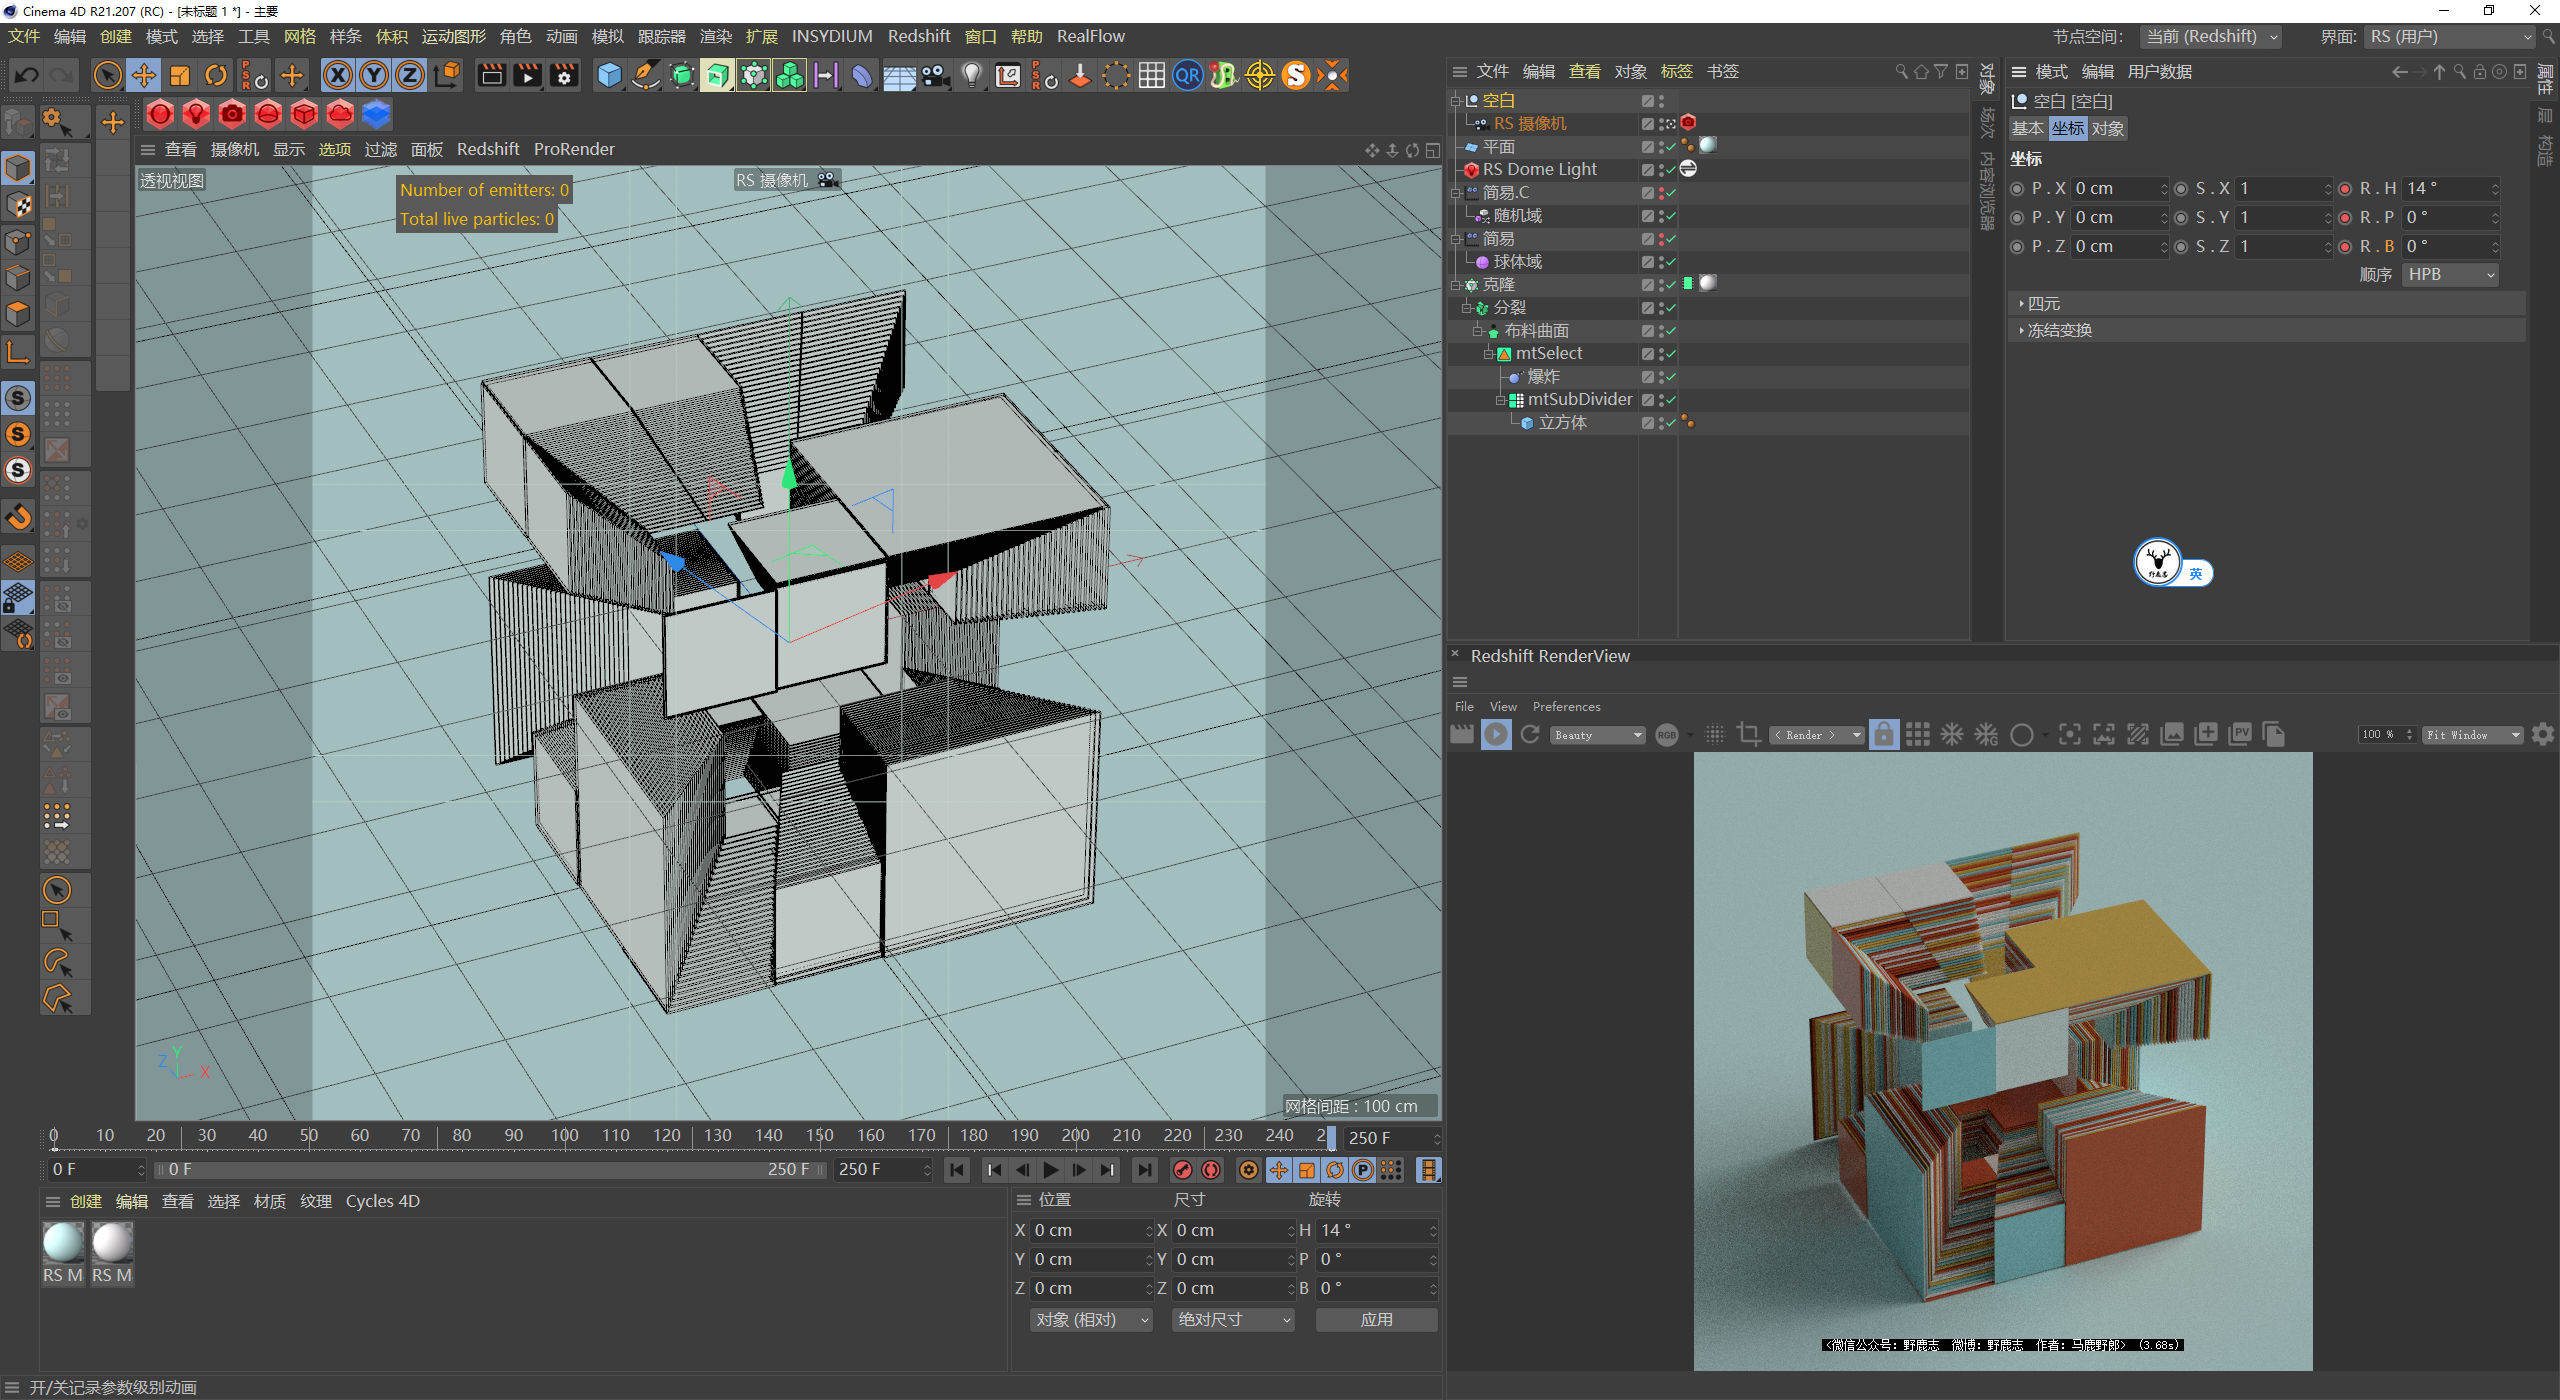This screenshot has height=1400, width=2560.
Task: Click the Light bulb icon
Action: pos(972,75)
